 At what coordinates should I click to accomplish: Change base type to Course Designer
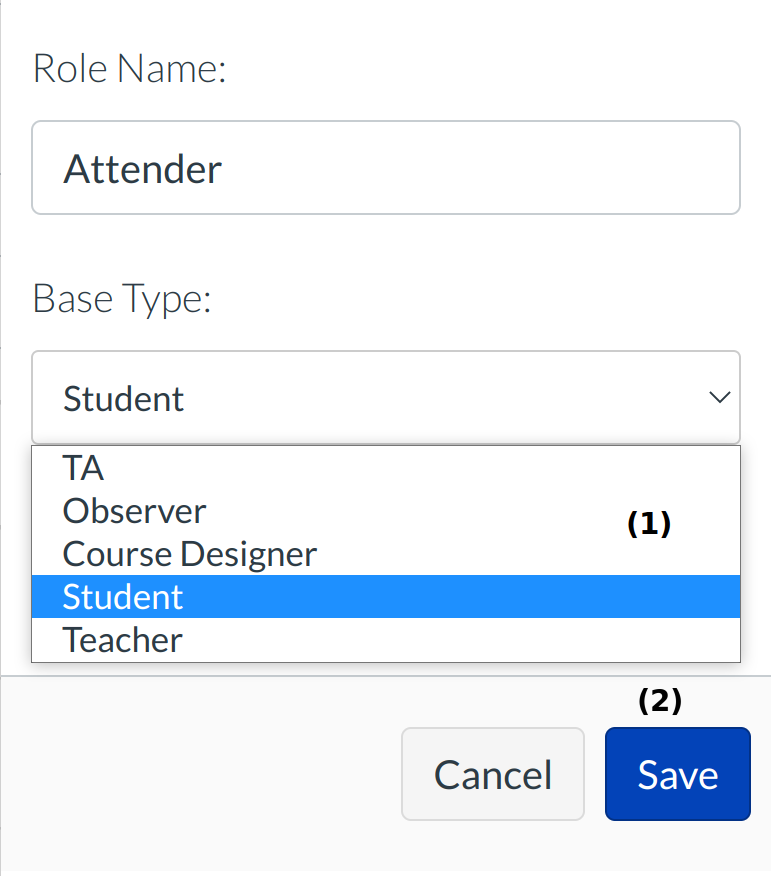[x=190, y=554]
